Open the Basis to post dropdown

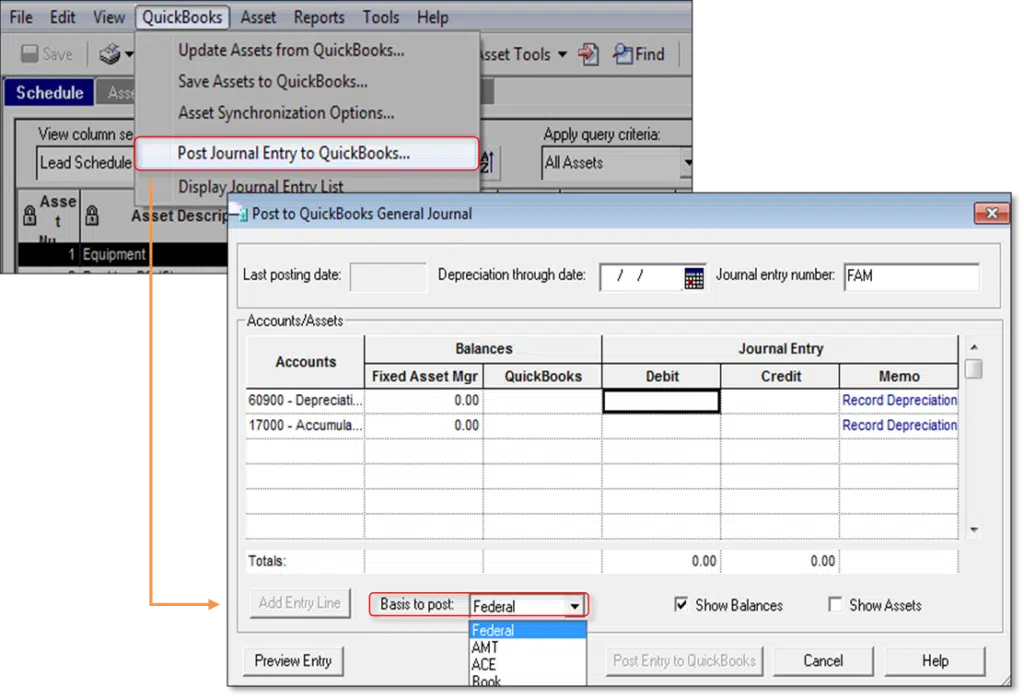click(x=574, y=606)
